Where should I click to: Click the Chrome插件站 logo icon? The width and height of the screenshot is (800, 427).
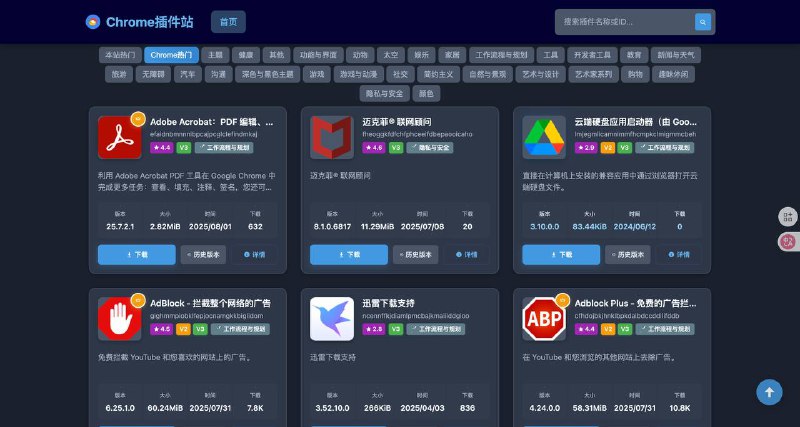click(93, 22)
